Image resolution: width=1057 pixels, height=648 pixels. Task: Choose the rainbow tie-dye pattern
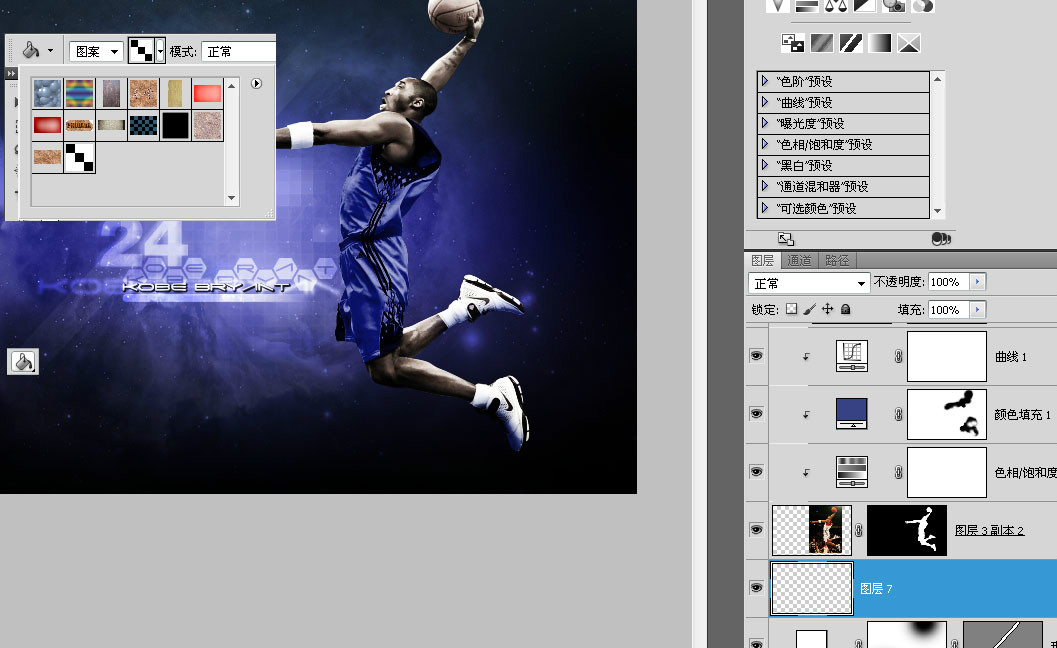(x=80, y=93)
